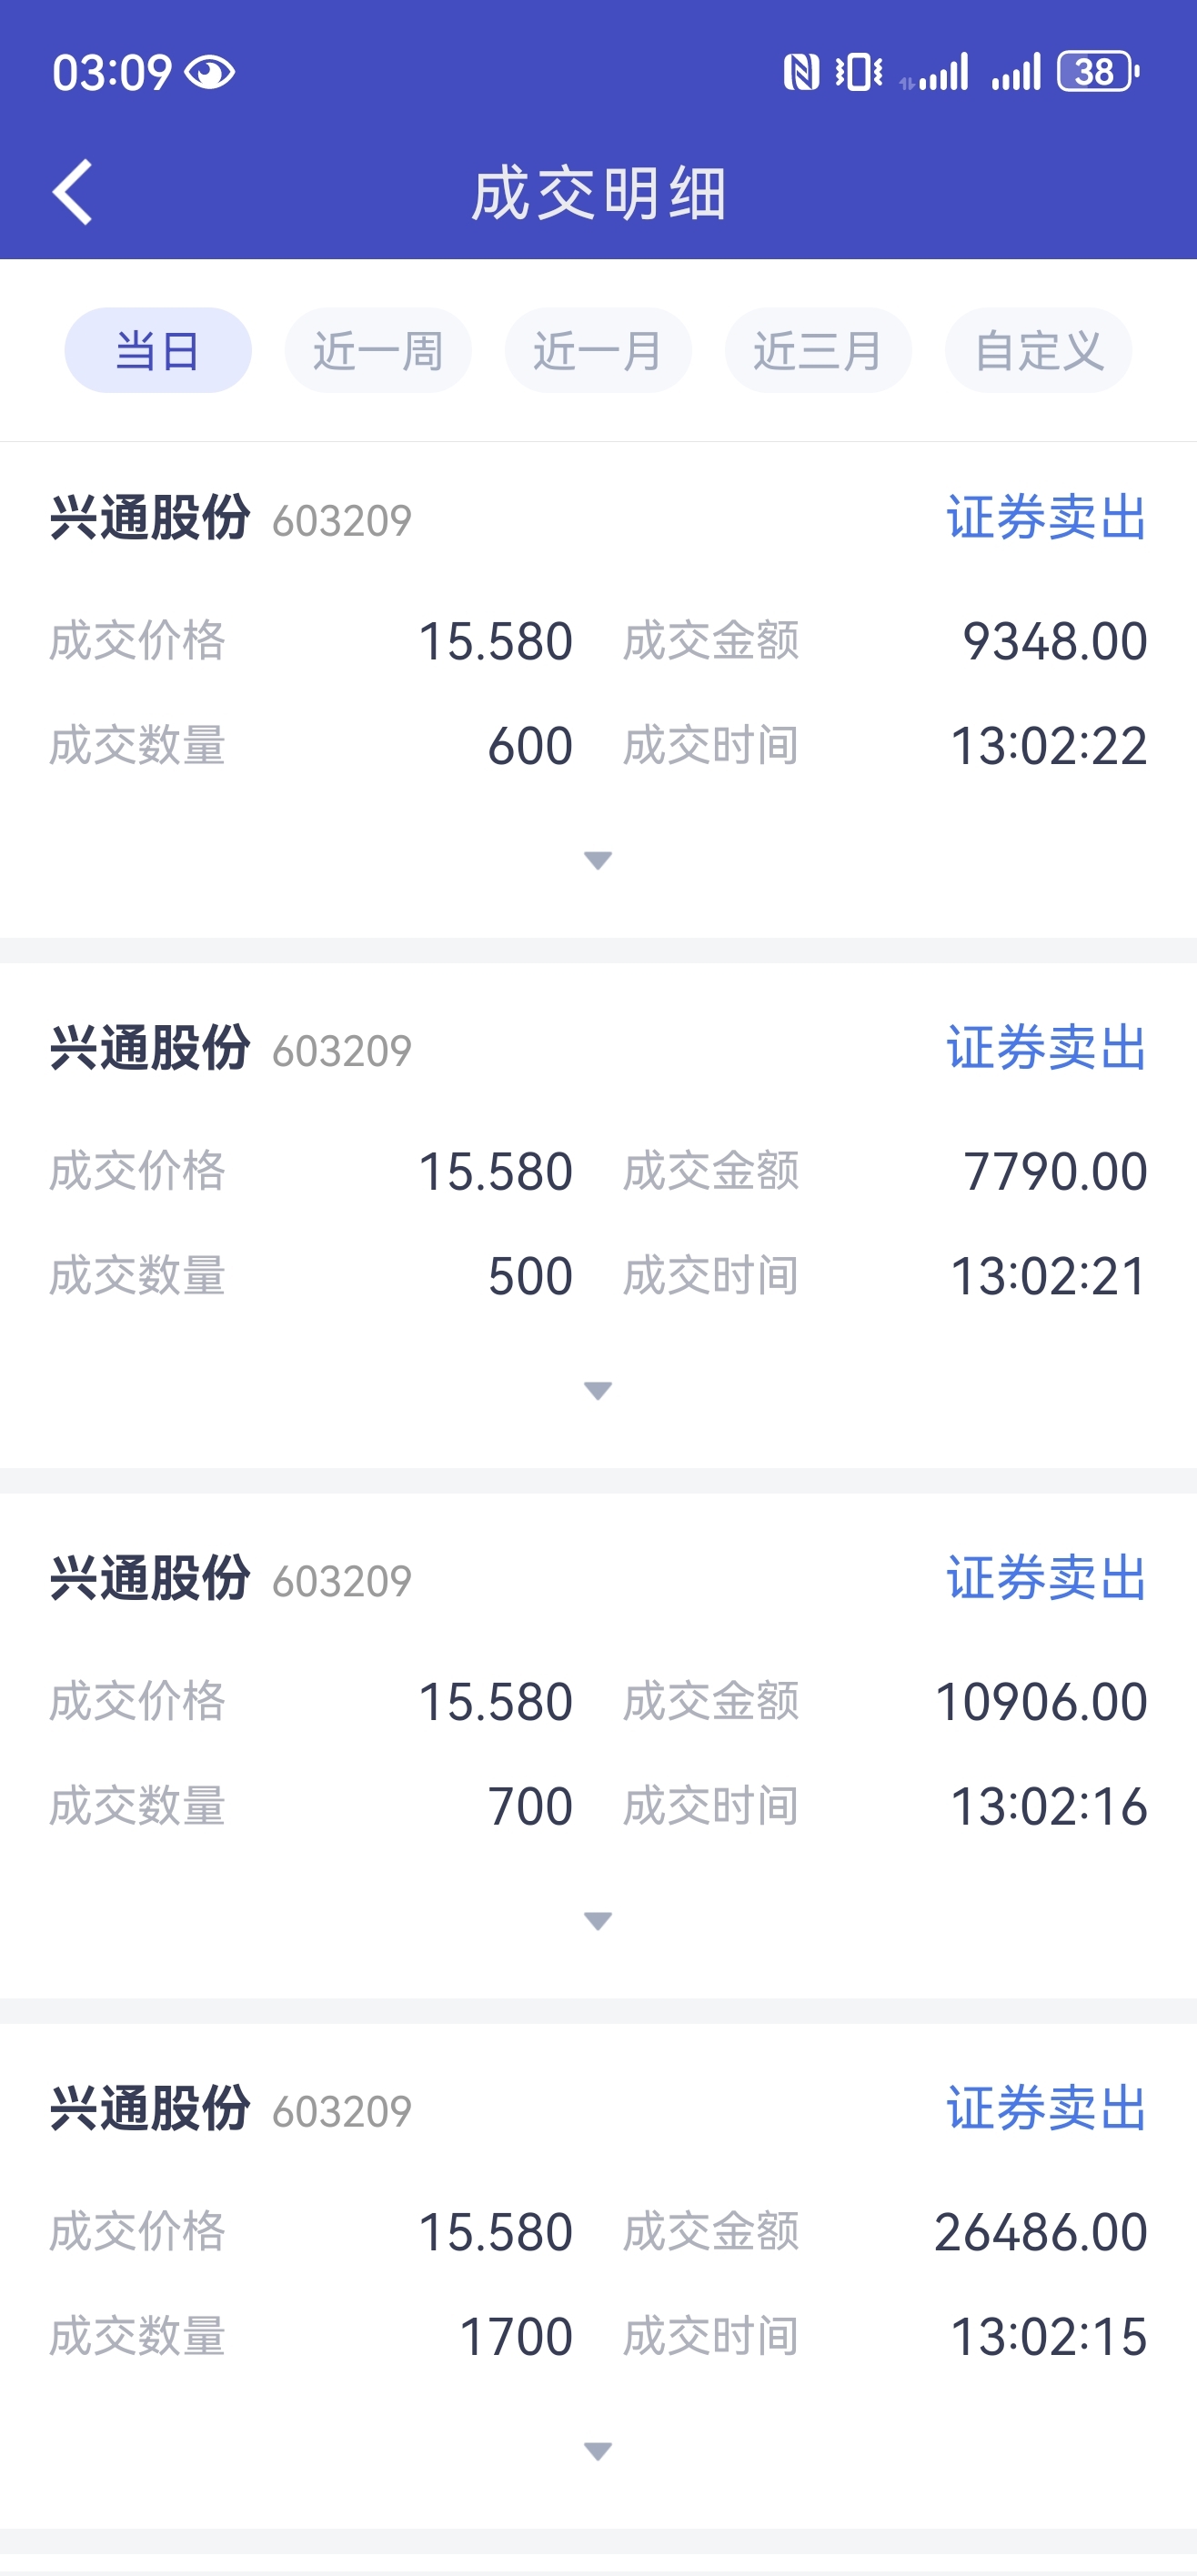
Task: Switch to 近一周 filter
Action: click(378, 351)
